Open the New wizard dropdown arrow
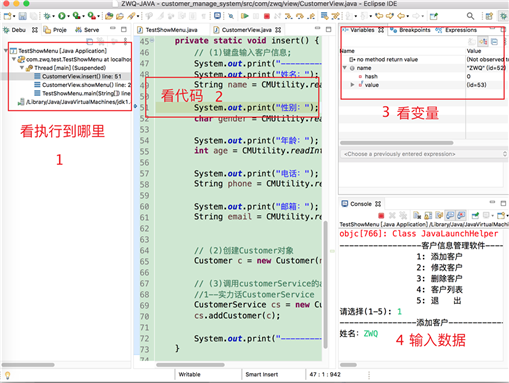The image size is (509, 383). [14, 16]
